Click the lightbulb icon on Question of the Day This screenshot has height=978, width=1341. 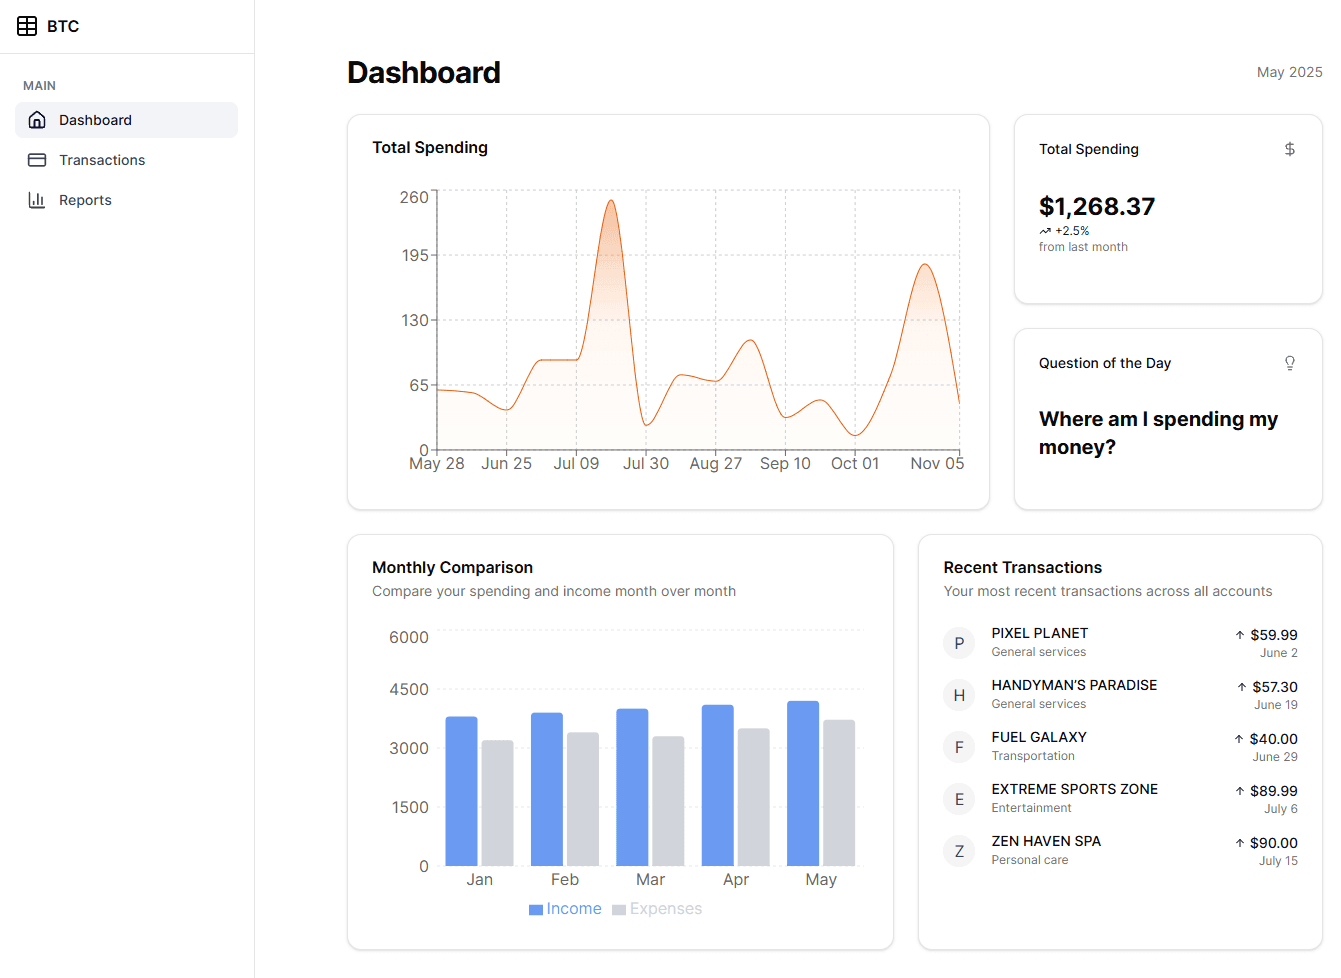pyautogui.click(x=1289, y=363)
